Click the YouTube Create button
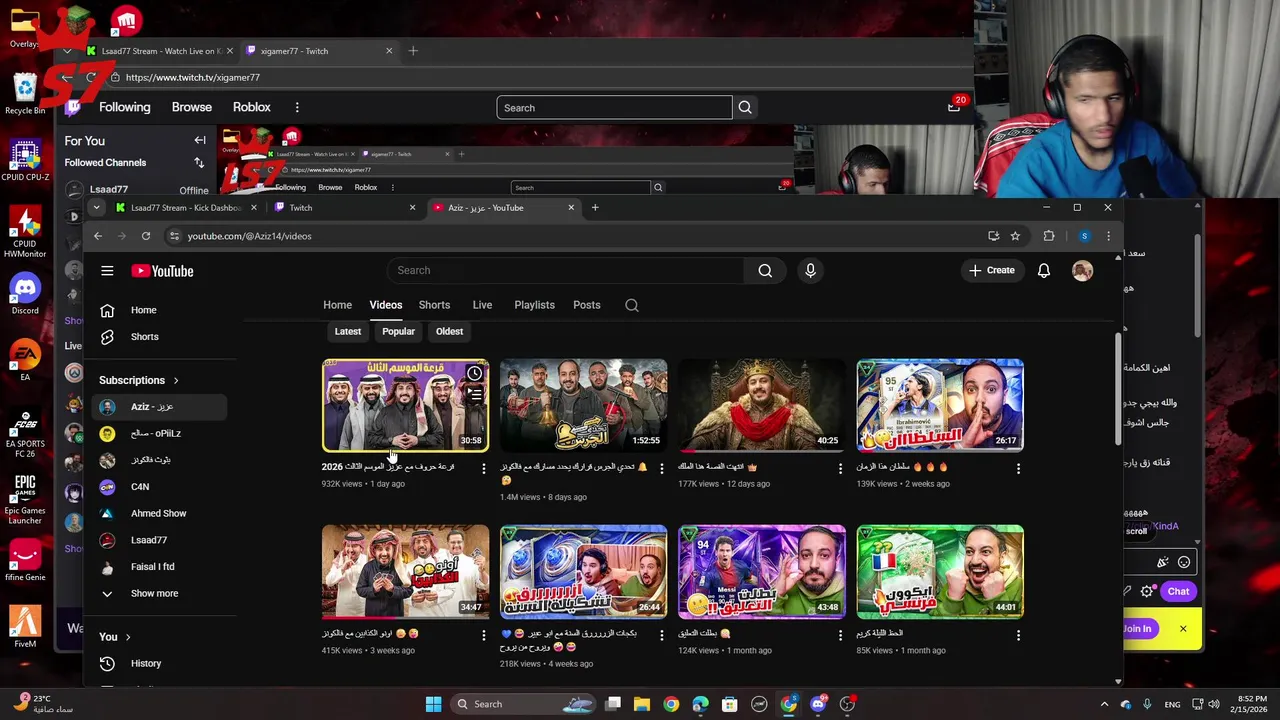Viewport: 1280px width, 720px height. [992, 270]
